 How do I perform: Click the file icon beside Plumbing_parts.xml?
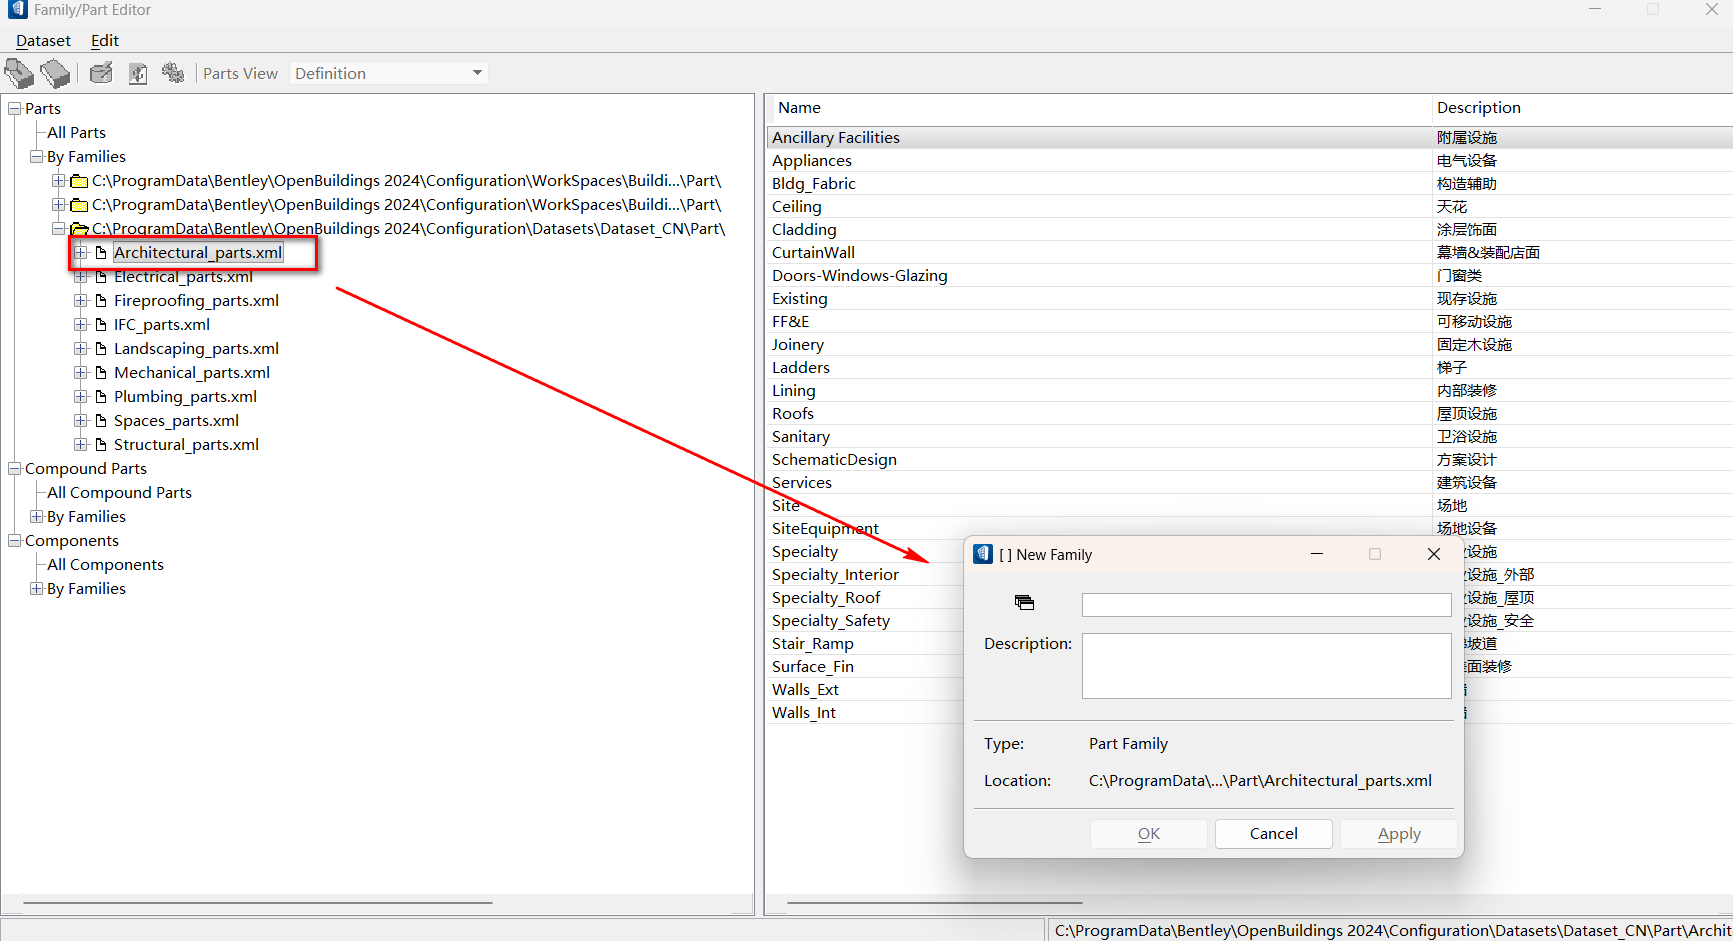coord(101,397)
